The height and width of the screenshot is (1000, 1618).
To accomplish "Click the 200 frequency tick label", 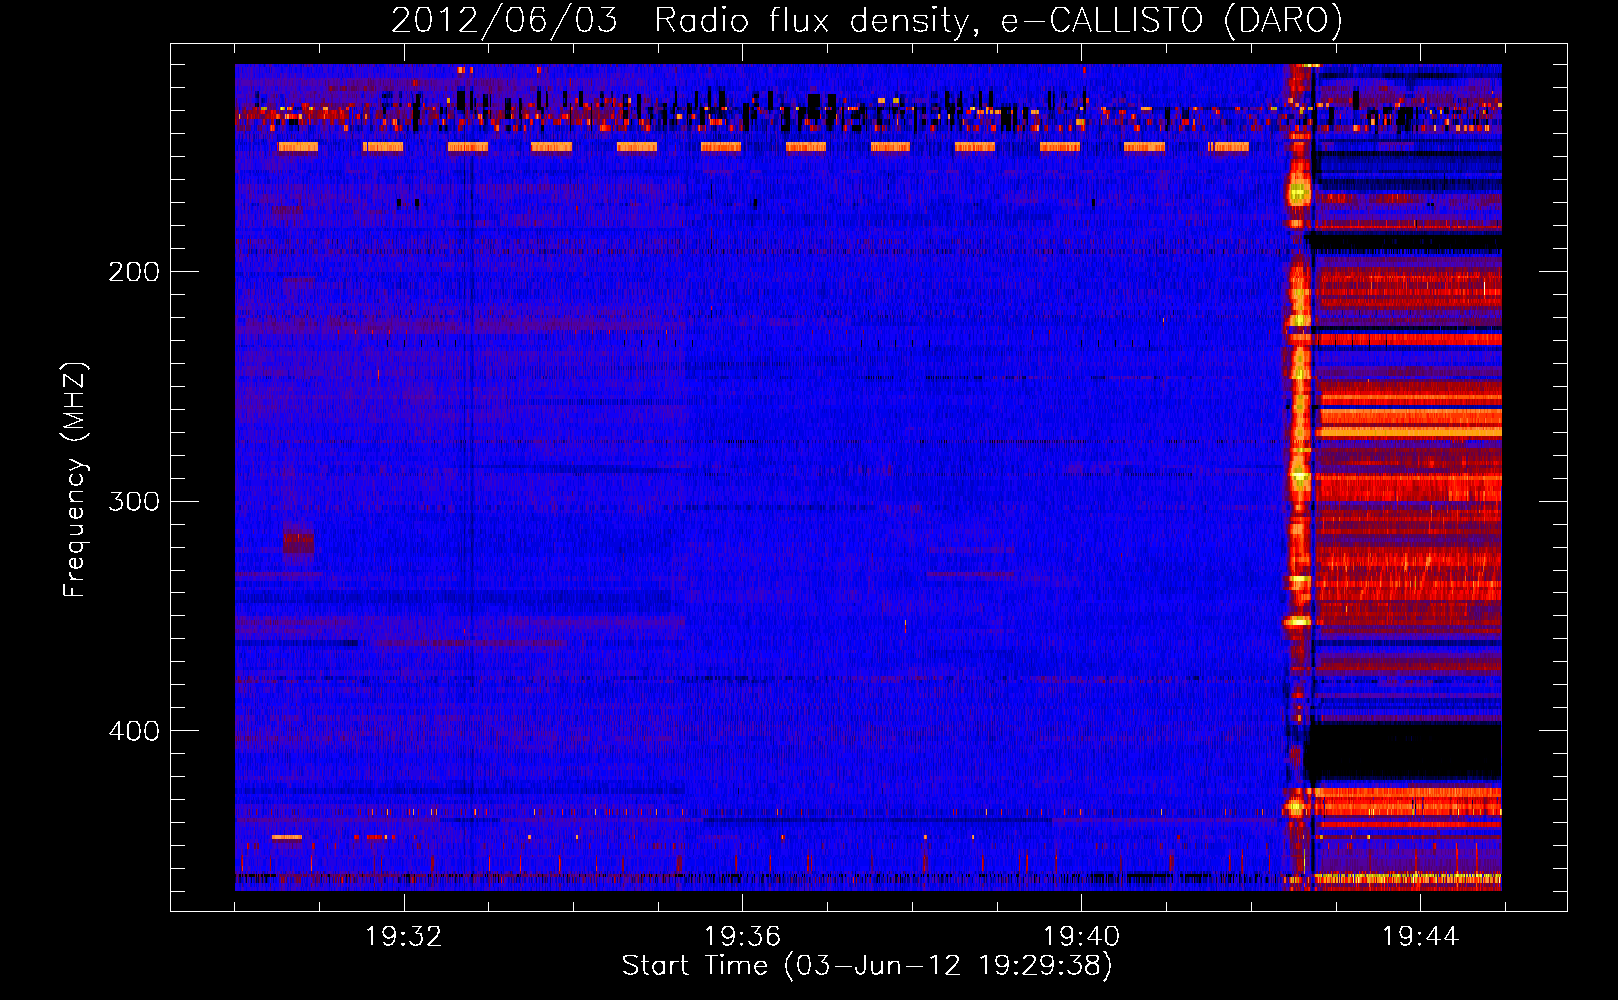I will [134, 272].
